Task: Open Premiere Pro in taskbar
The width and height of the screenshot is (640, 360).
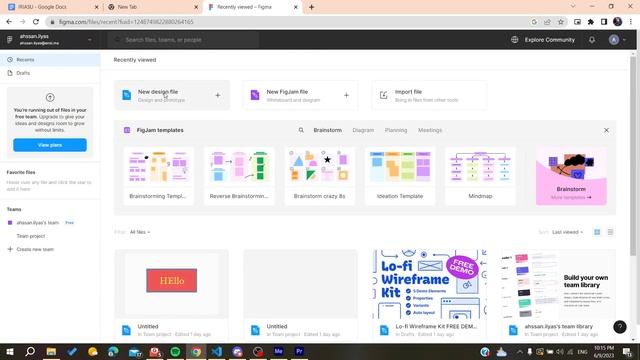Action: pos(299,351)
